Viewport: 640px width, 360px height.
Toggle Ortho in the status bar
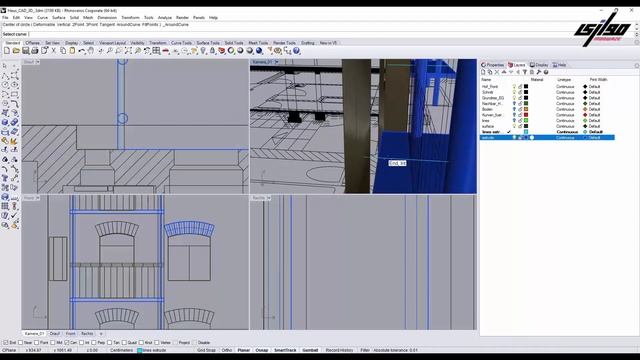pos(227,350)
